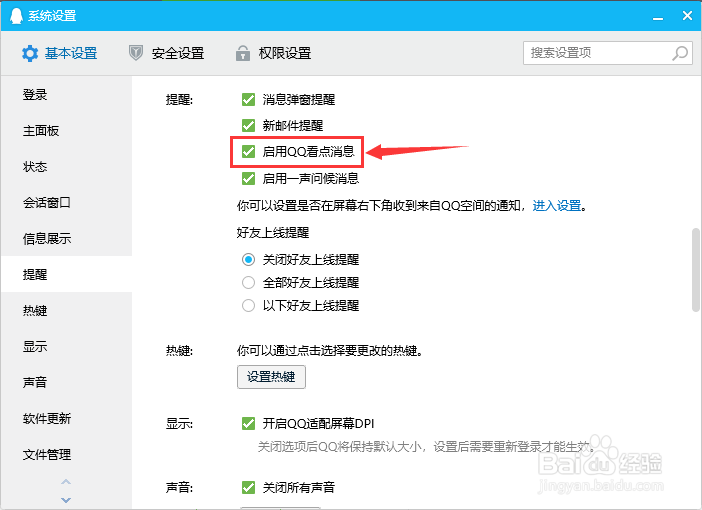Uncheck 新邮件提醒 checkbox
The height and width of the screenshot is (510, 702).
tap(248, 125)
